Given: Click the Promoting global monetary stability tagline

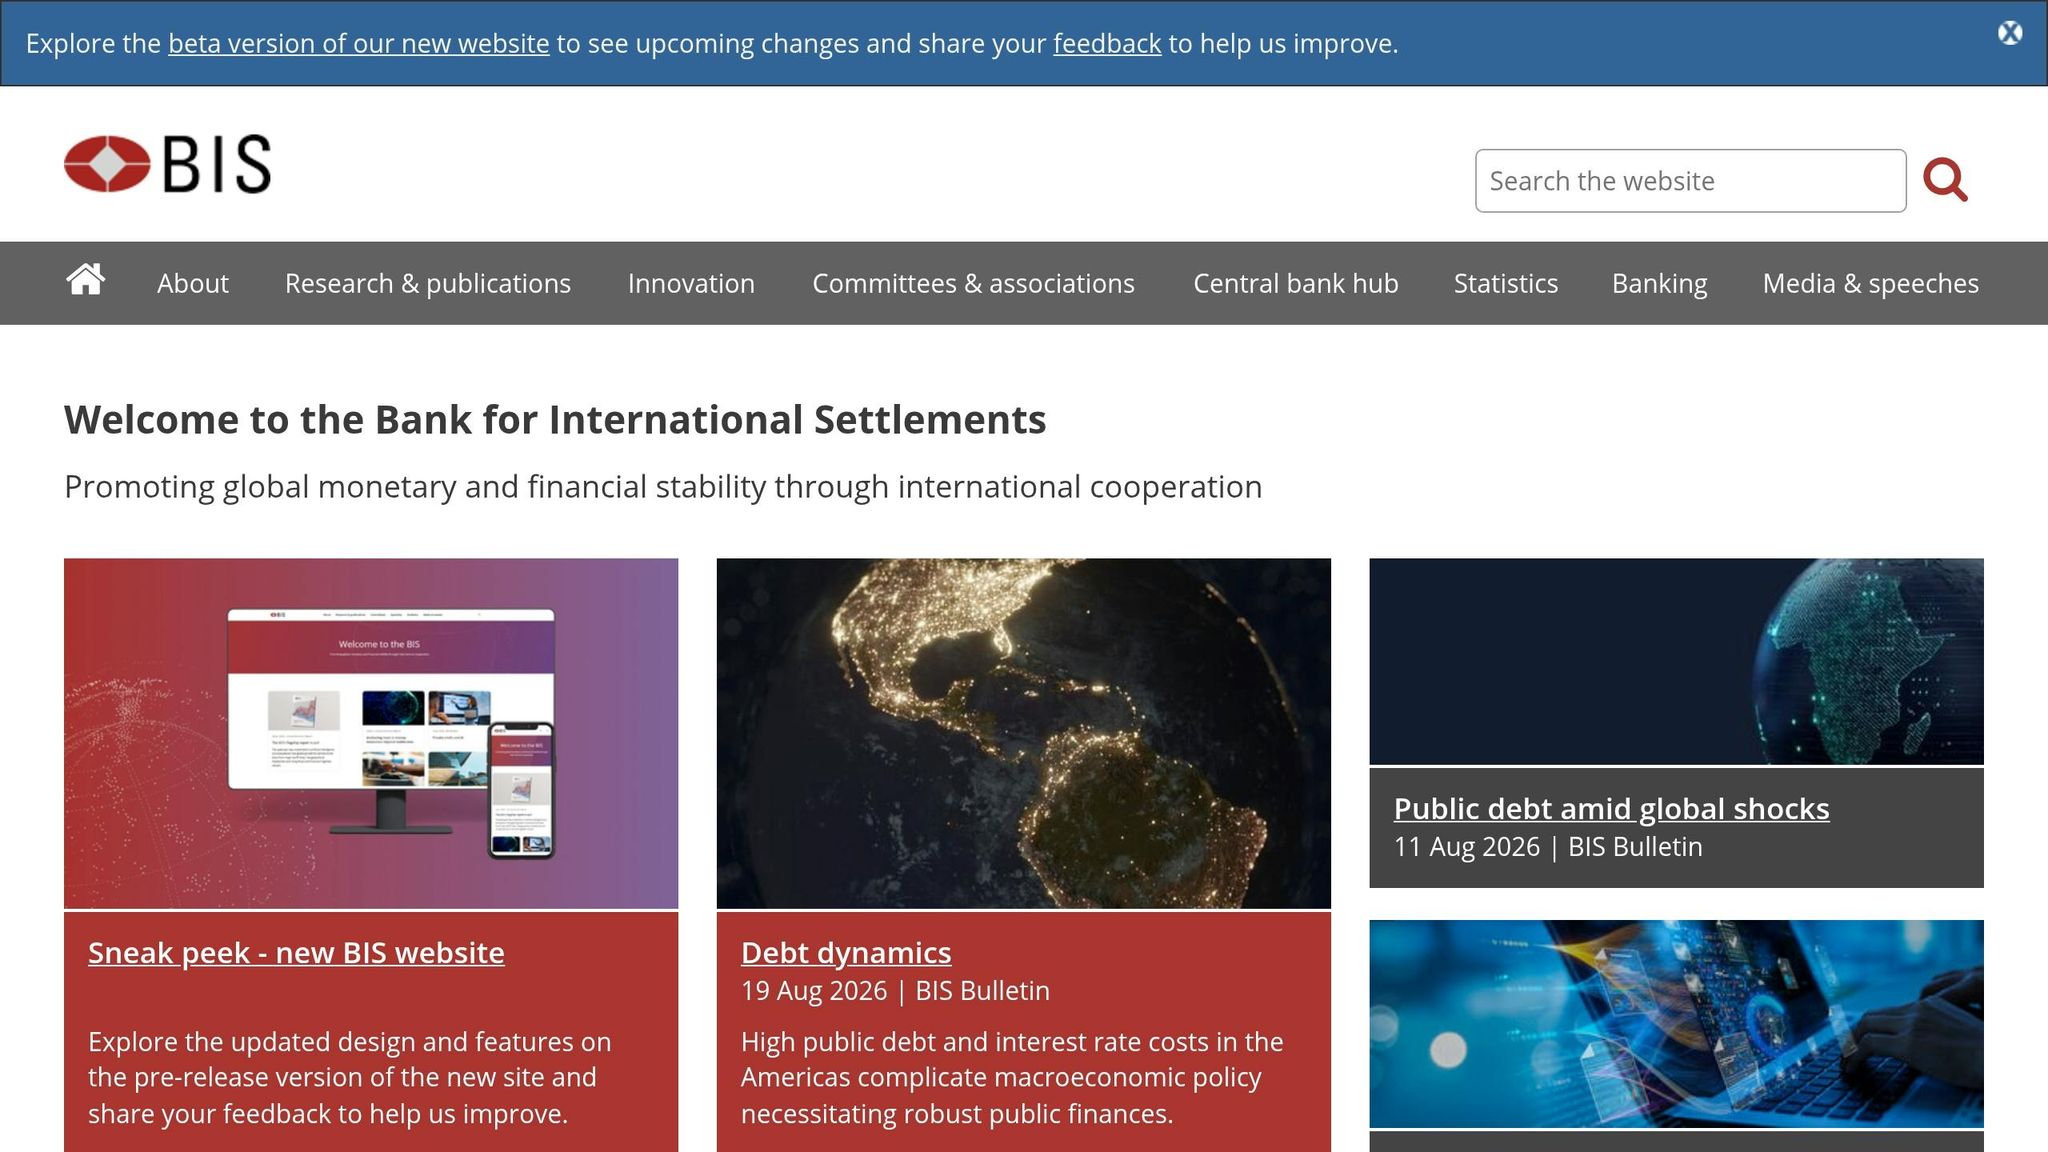Looking at the screenshot, I should click(663, 487).
